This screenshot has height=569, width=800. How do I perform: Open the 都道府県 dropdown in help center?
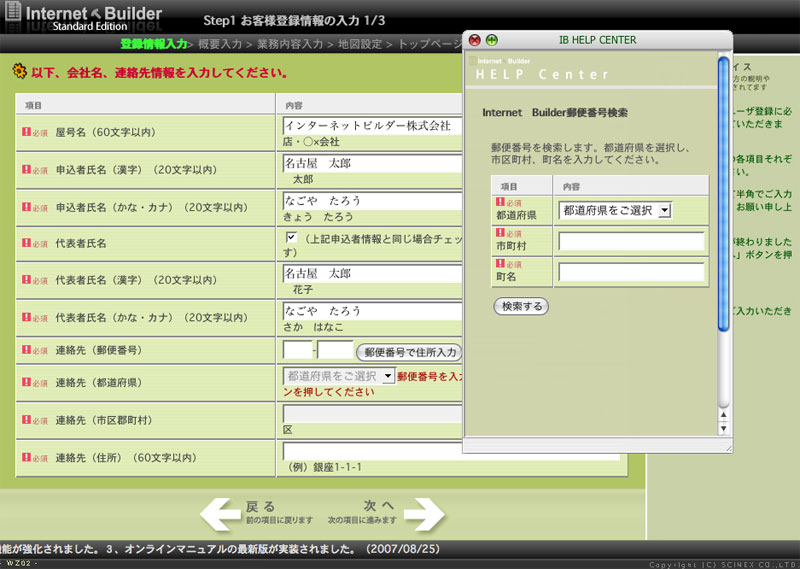(615, 210)
